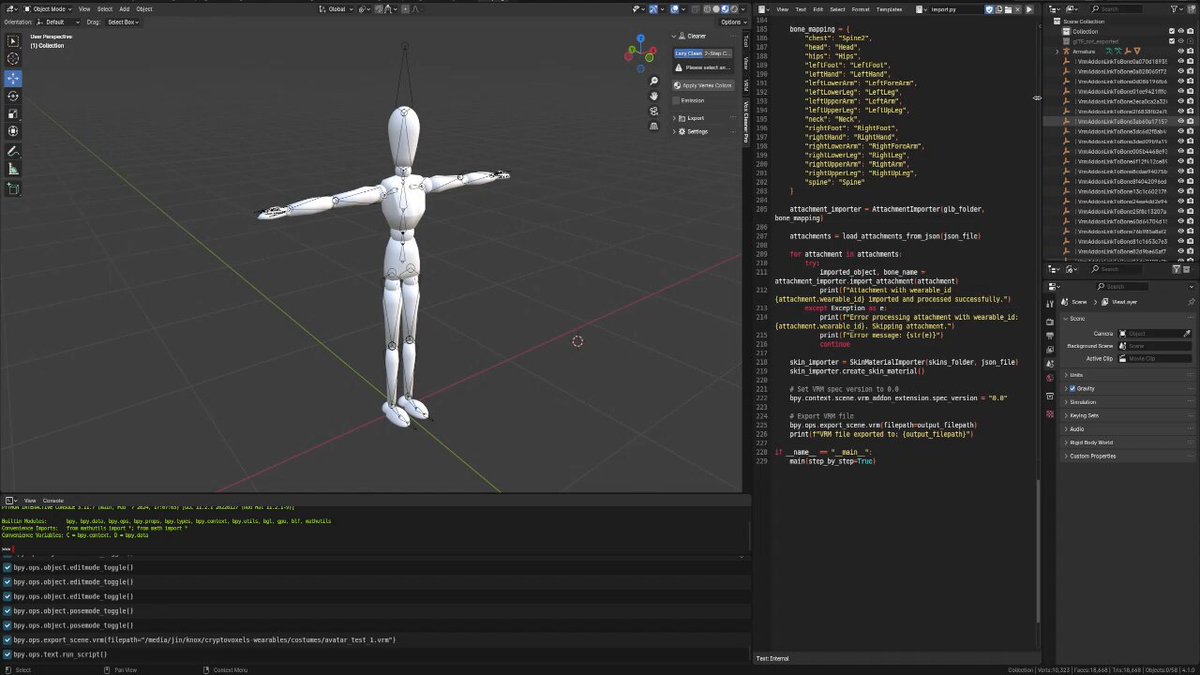Image resolution: width=1200 pixels, height=675 pixels.
Task: Select the Annotate tool
Action: [13, 151]
